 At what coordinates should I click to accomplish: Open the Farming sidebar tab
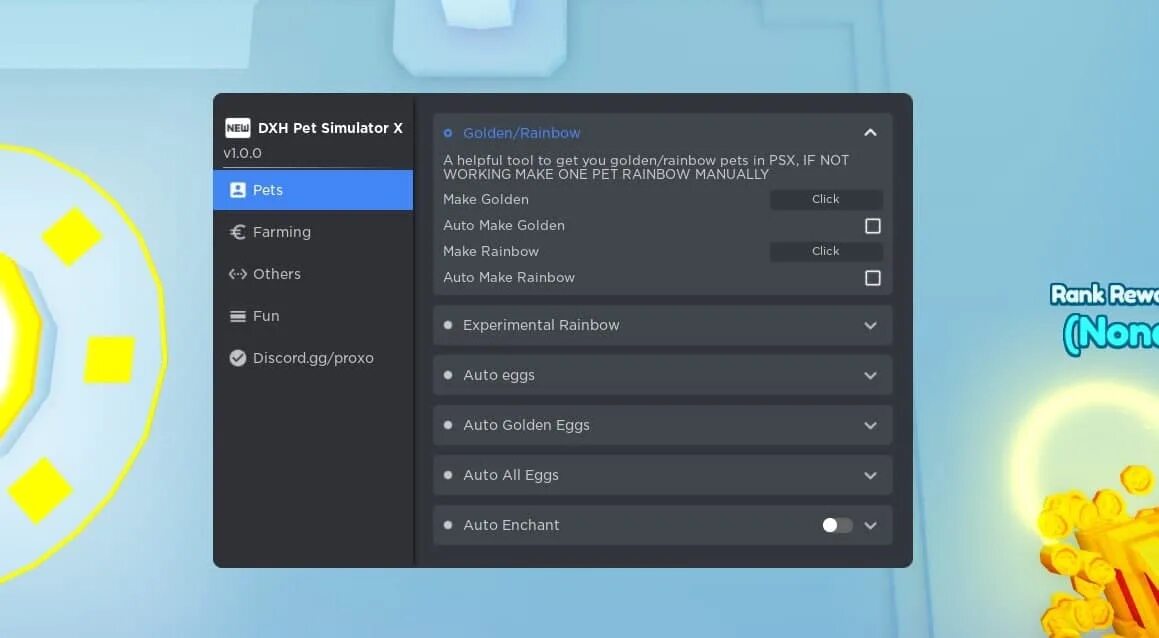tap(313, 232)
